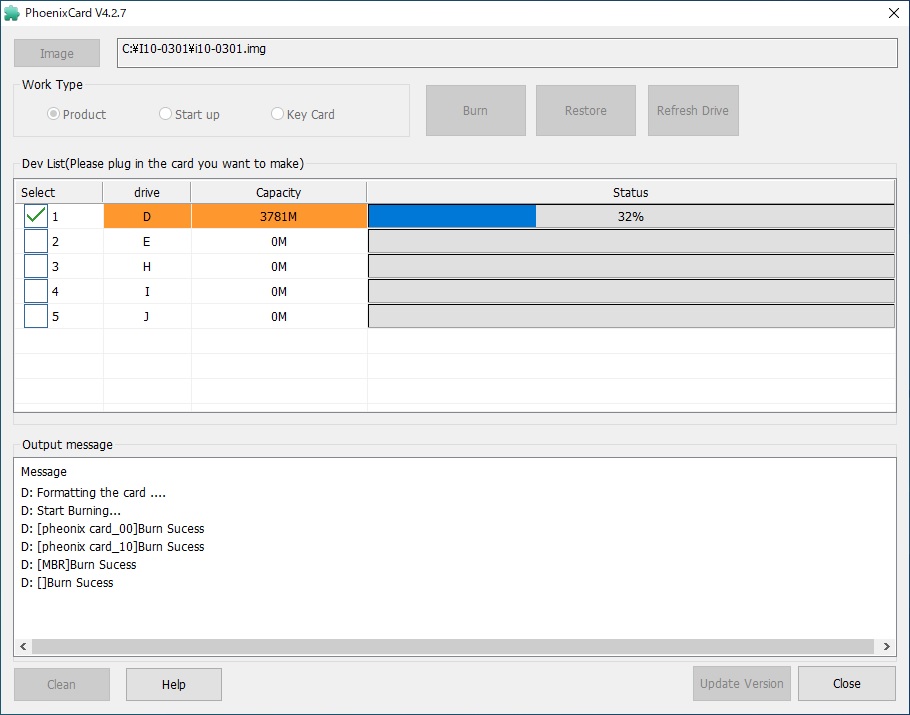Open the Help button
Viewport: 910px width, 715px height.
174,684
